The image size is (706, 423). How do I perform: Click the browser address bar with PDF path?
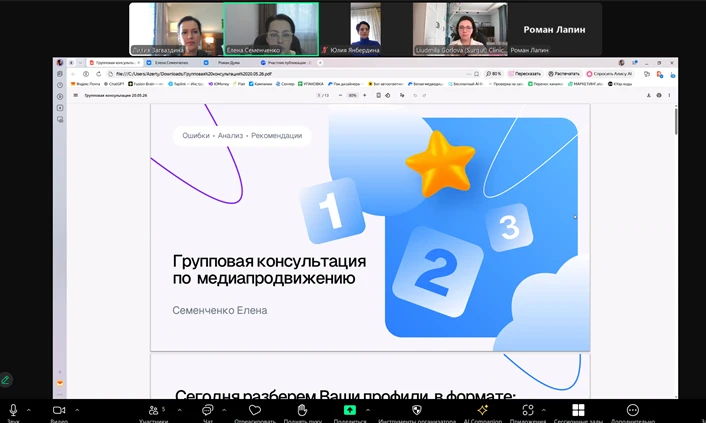coord(288,74)
